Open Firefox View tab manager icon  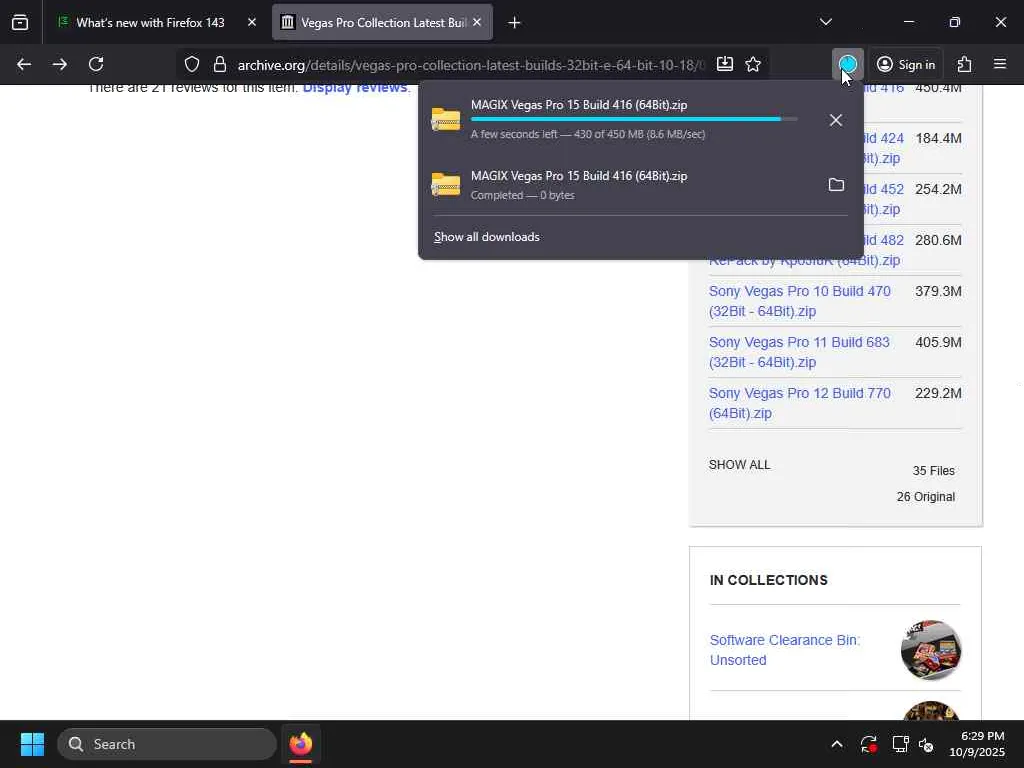tap(20, 23)
